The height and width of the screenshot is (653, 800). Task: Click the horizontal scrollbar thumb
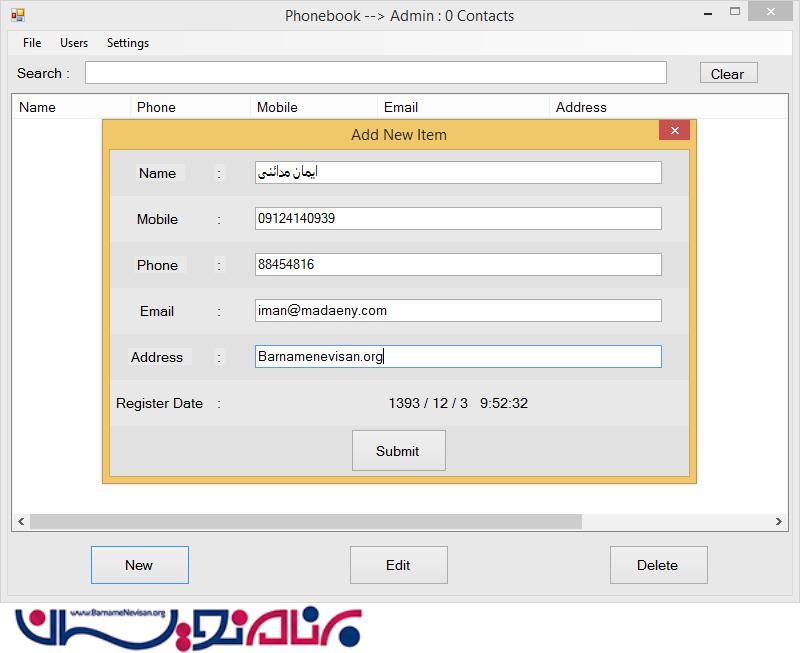tap(306, 521)
